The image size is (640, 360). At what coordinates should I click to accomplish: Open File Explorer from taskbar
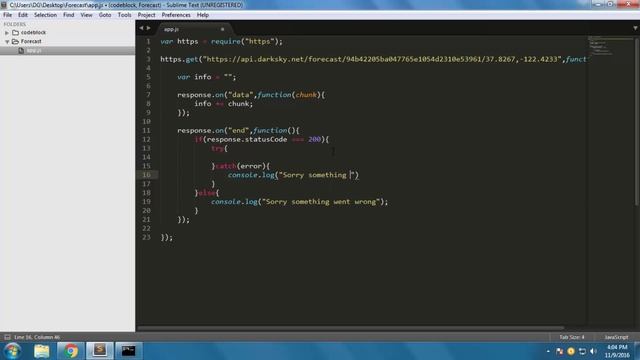coord(42,351)
